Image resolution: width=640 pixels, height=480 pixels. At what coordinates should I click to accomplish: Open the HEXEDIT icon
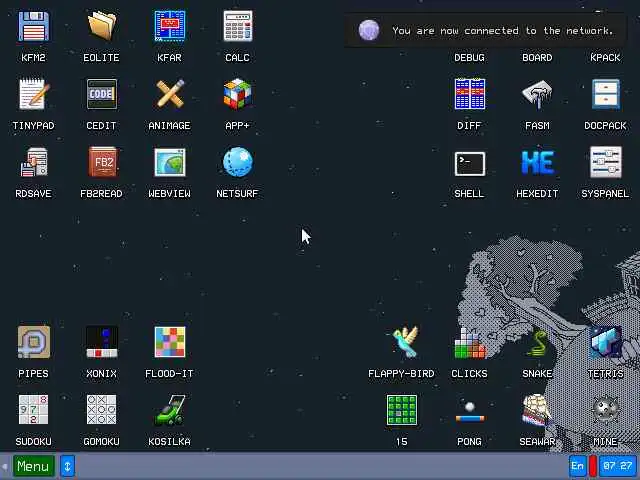coord(537,162)
